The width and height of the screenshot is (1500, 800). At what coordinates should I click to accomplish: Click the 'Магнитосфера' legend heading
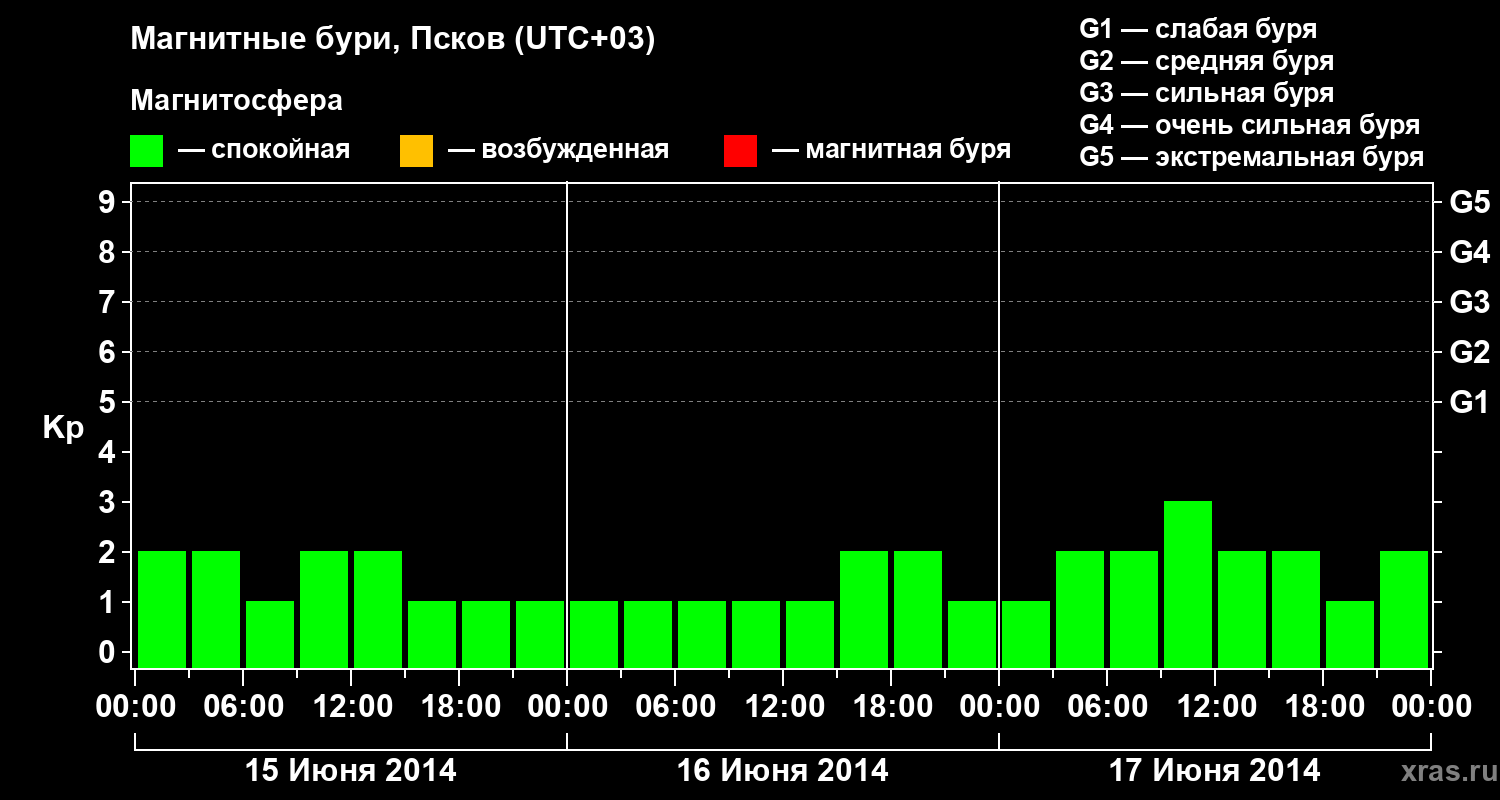[237, 101]
